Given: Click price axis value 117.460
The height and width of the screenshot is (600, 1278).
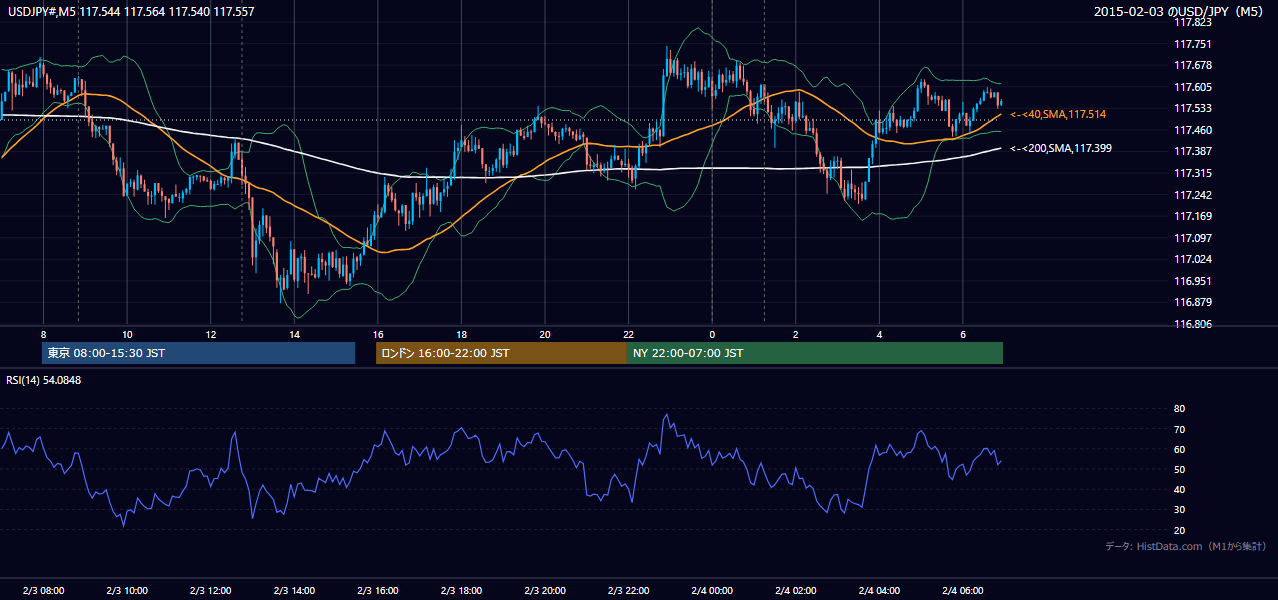Looking at the screenshot, I should 1192,130.
